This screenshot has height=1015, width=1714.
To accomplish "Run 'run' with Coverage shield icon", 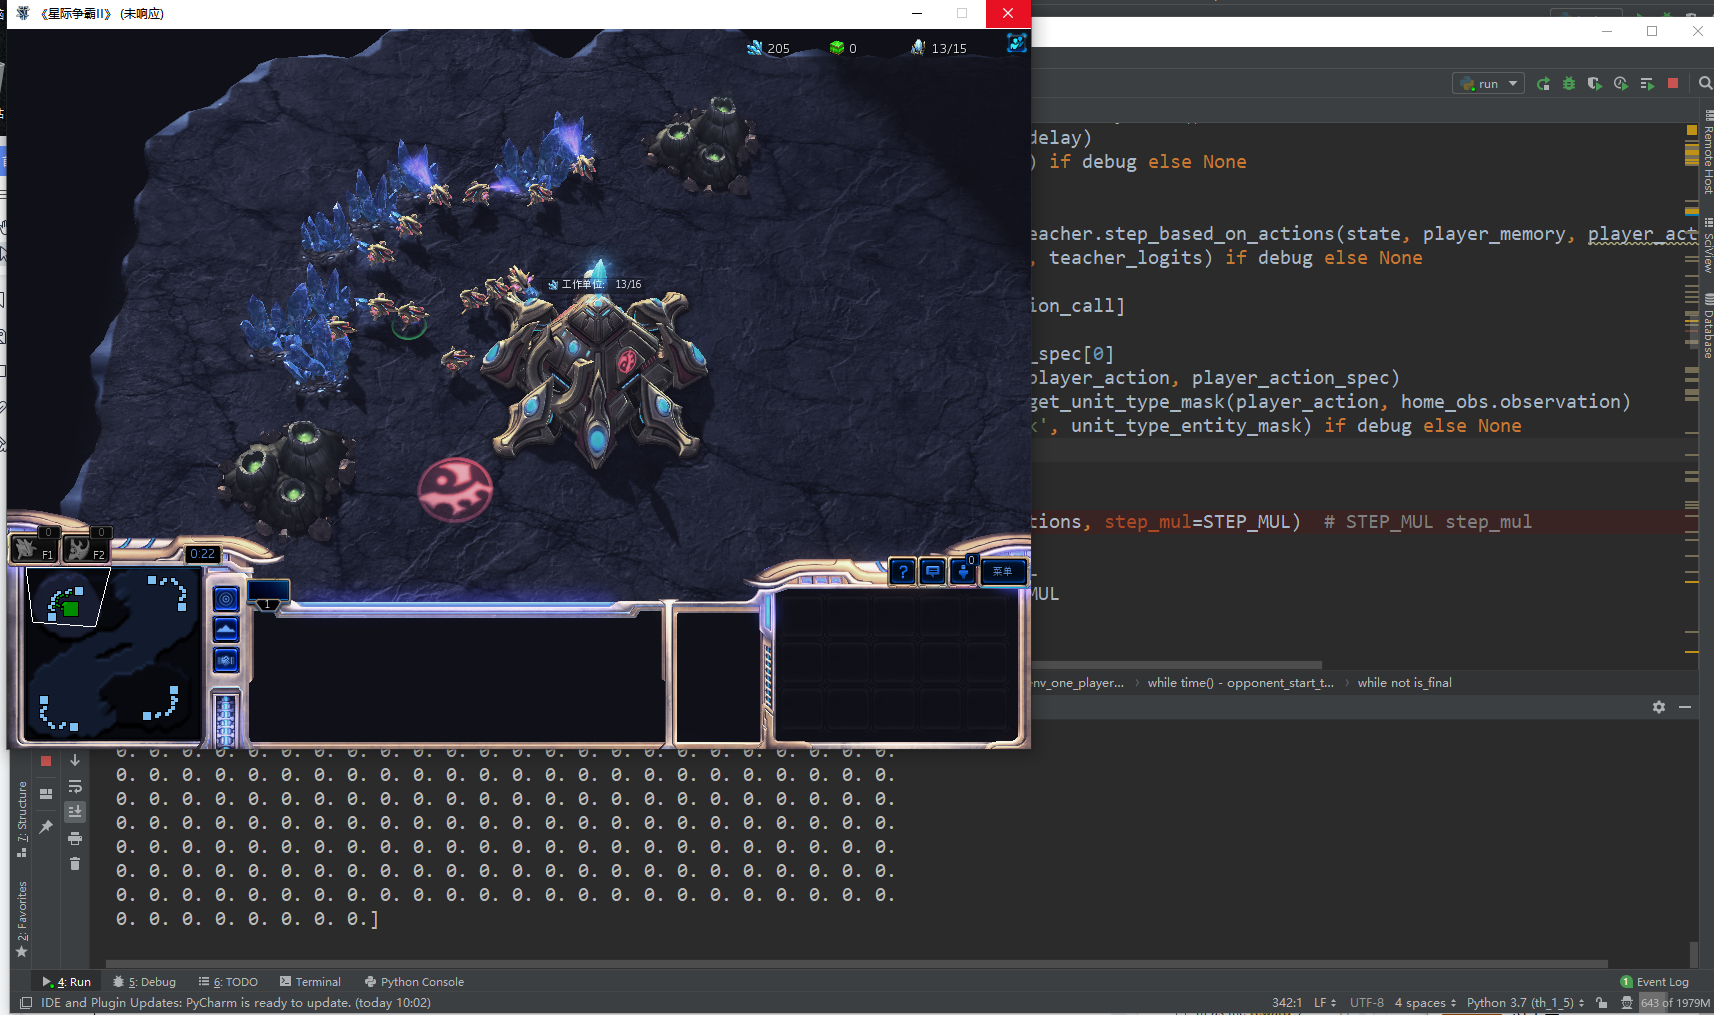I will click(1594, 84).
